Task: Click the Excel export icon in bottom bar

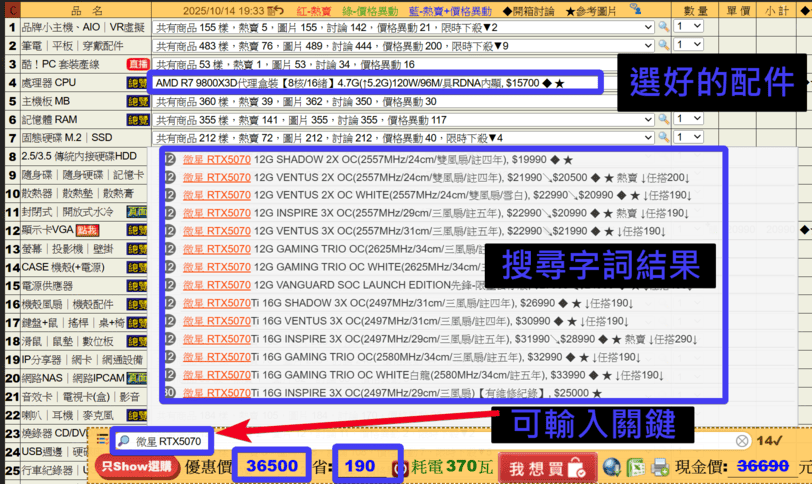Action: [636, 468]
